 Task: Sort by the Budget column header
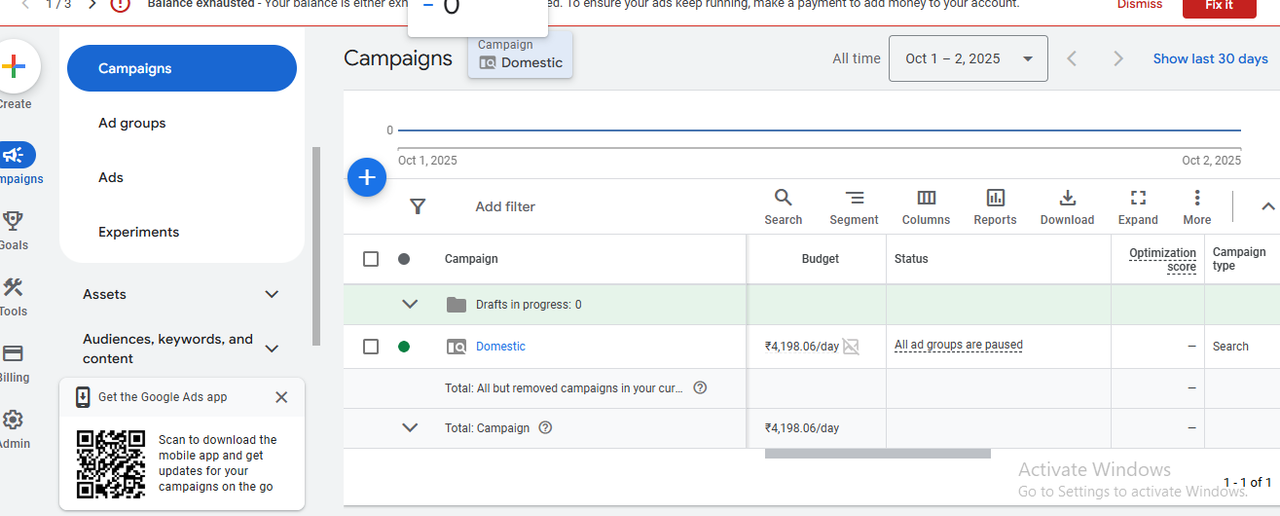820,259
